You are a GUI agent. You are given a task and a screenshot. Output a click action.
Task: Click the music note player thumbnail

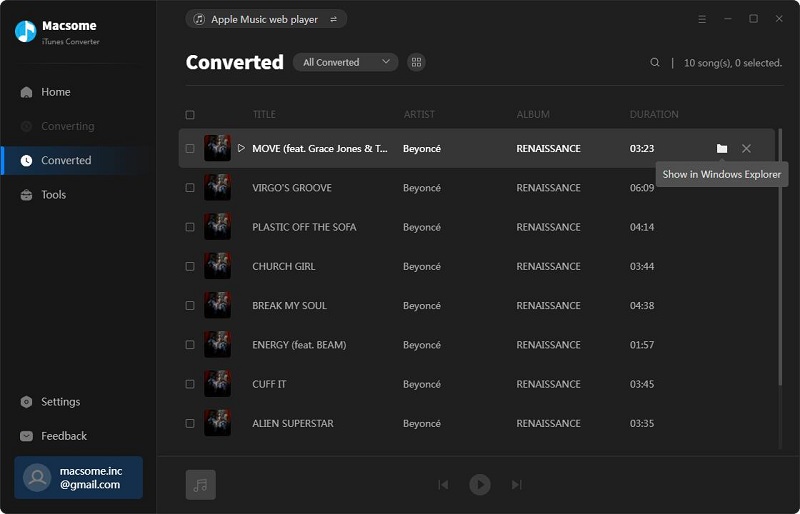point(201,484)
